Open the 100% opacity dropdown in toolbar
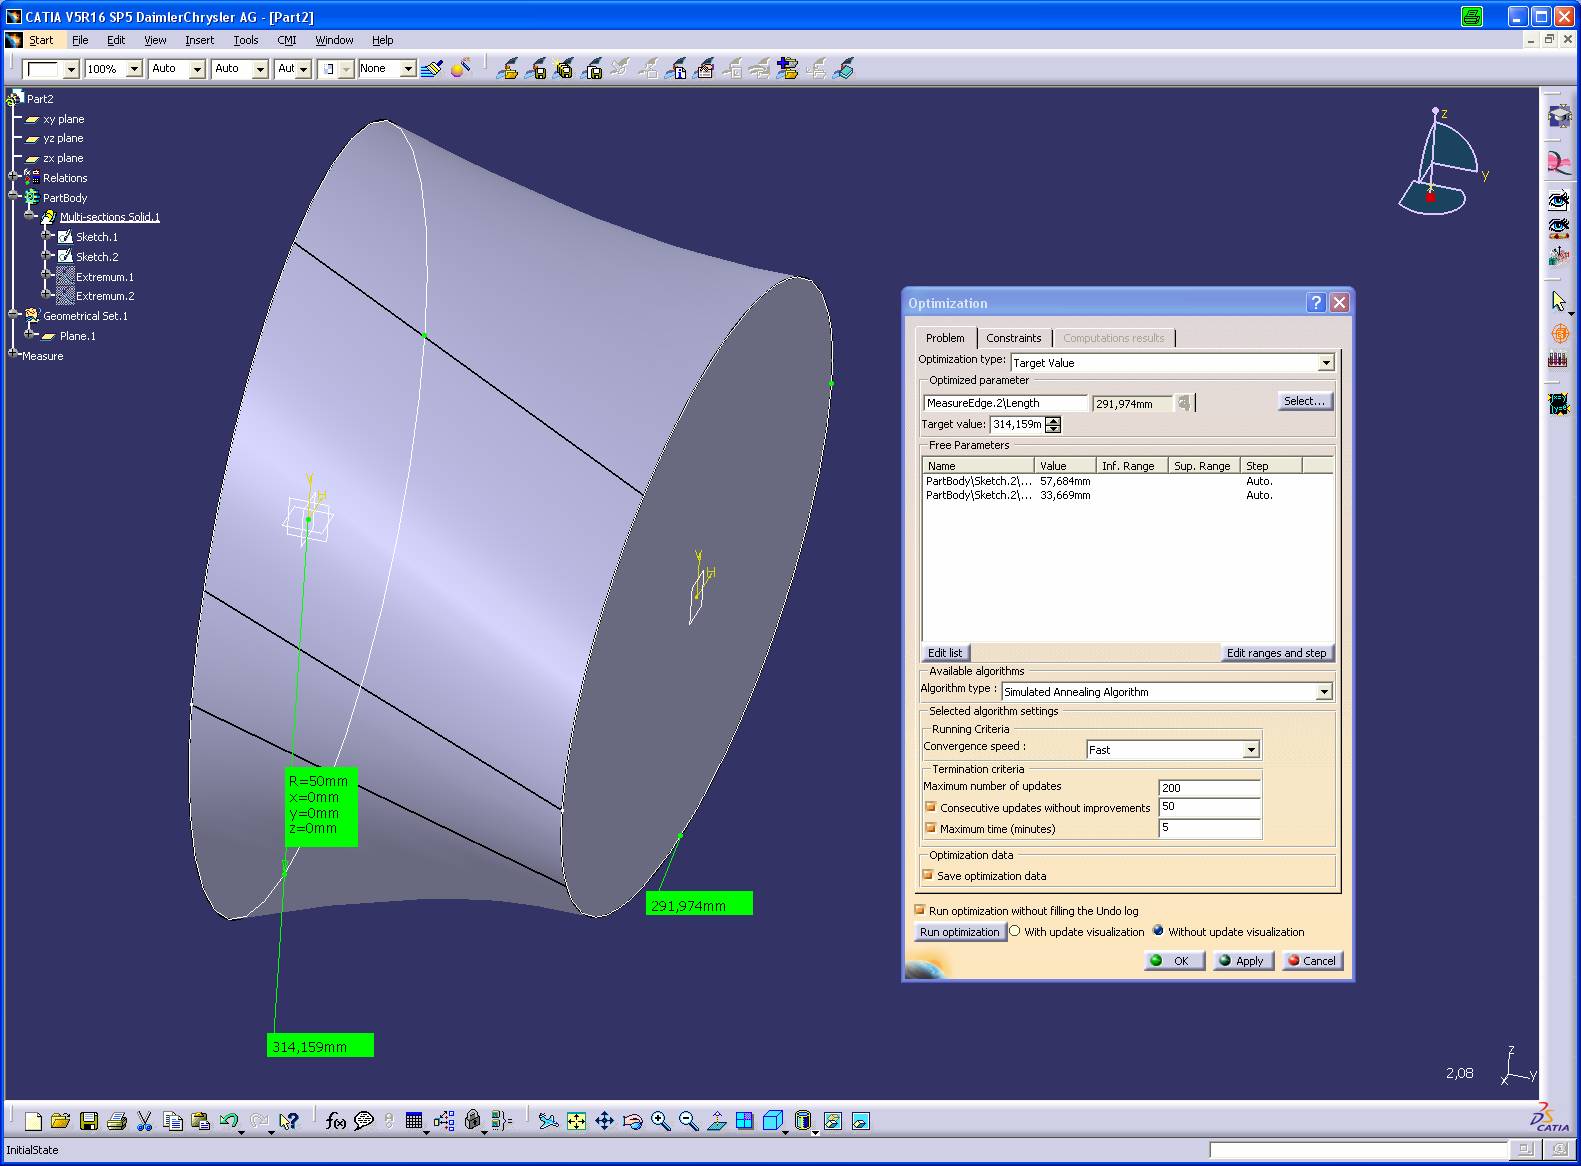Screen dimensions: 1581x1166 pyautogui.click(x=134, y=69)
